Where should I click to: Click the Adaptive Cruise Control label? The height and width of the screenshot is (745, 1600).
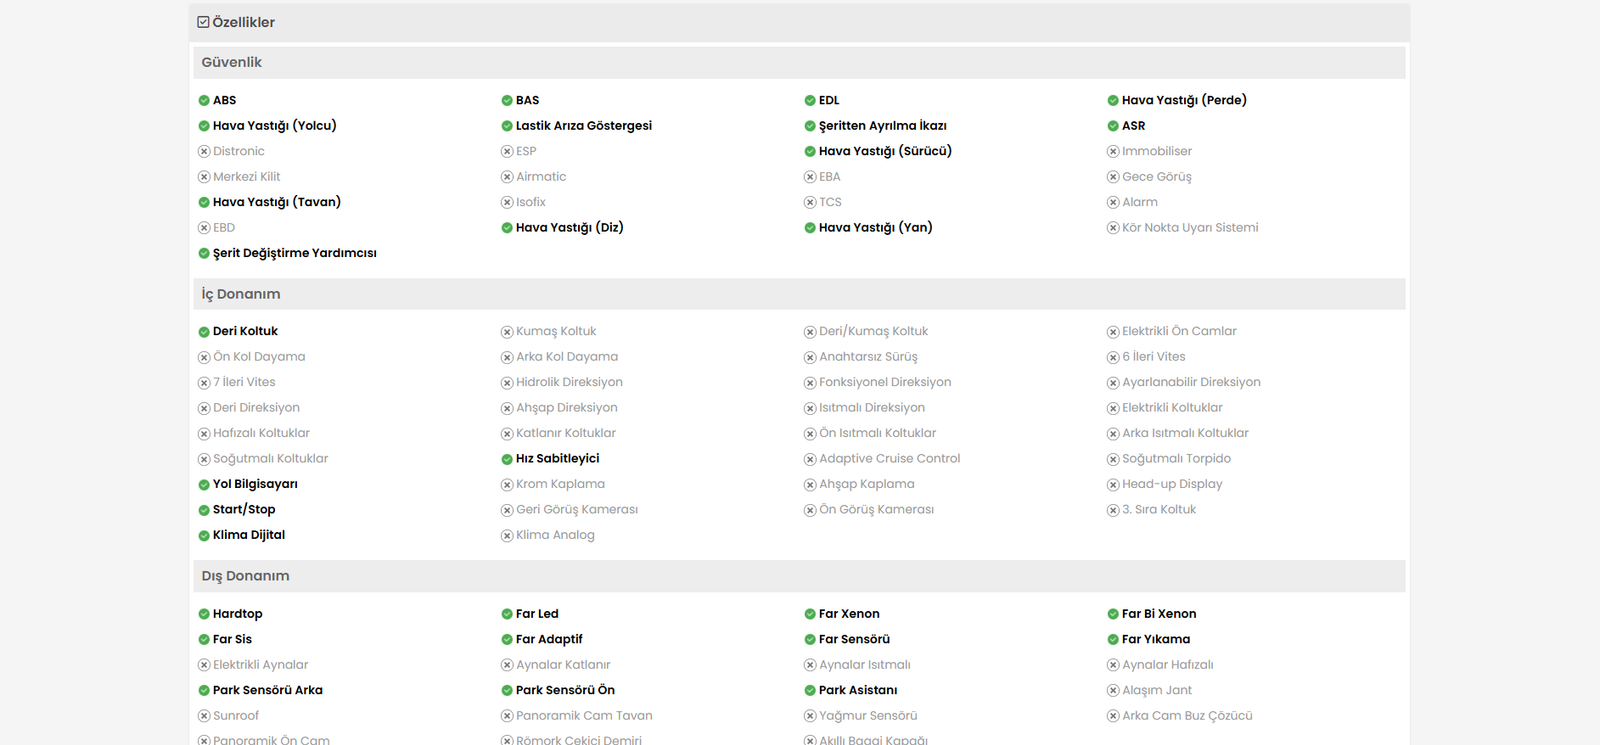tap(889, 459)
